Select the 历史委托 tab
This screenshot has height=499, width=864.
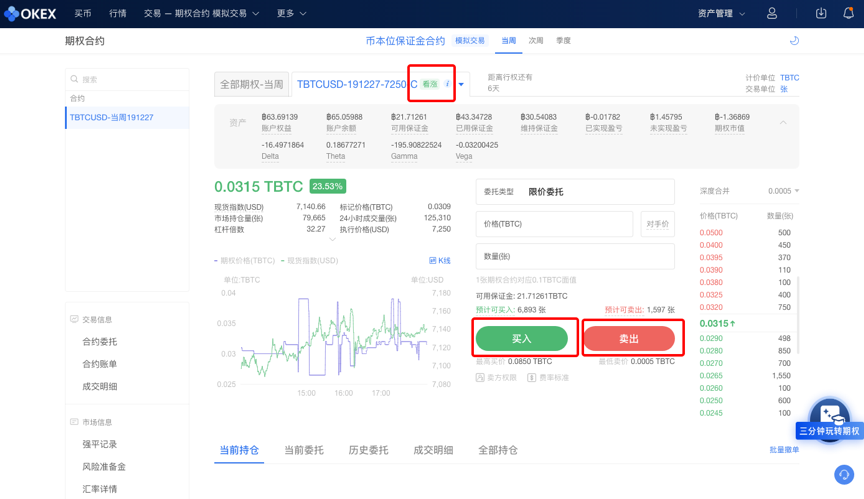tap(368, 450)
